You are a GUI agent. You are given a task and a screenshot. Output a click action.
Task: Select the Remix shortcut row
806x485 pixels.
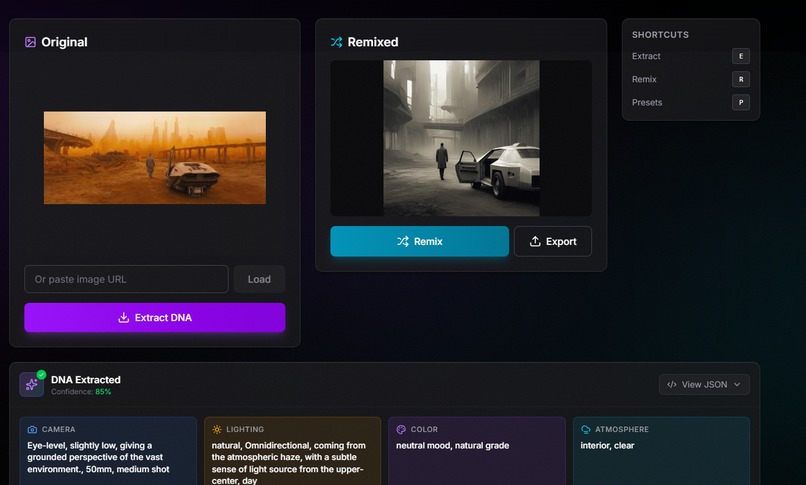[x=690, y=79]
